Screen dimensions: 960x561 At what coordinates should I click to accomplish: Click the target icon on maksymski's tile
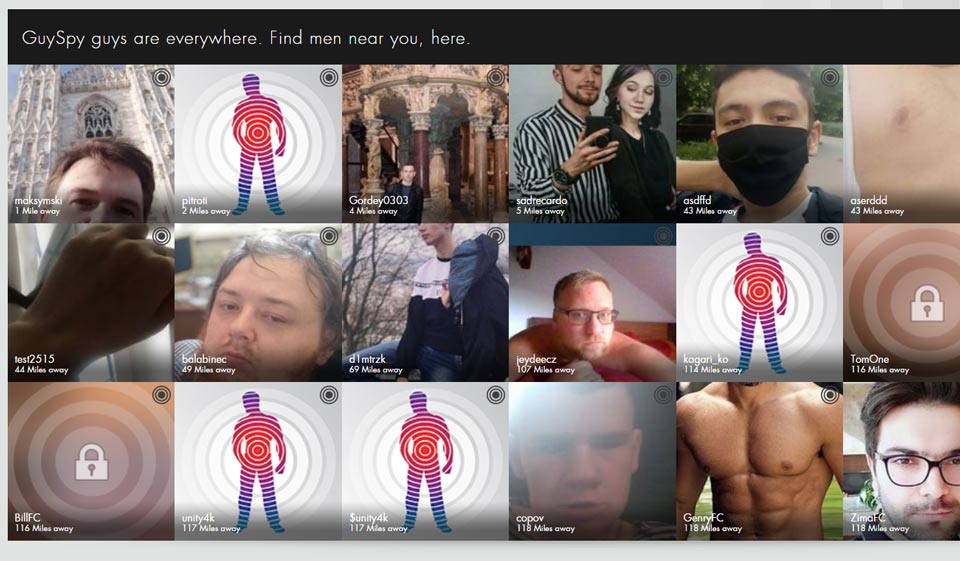pos(161,77)
